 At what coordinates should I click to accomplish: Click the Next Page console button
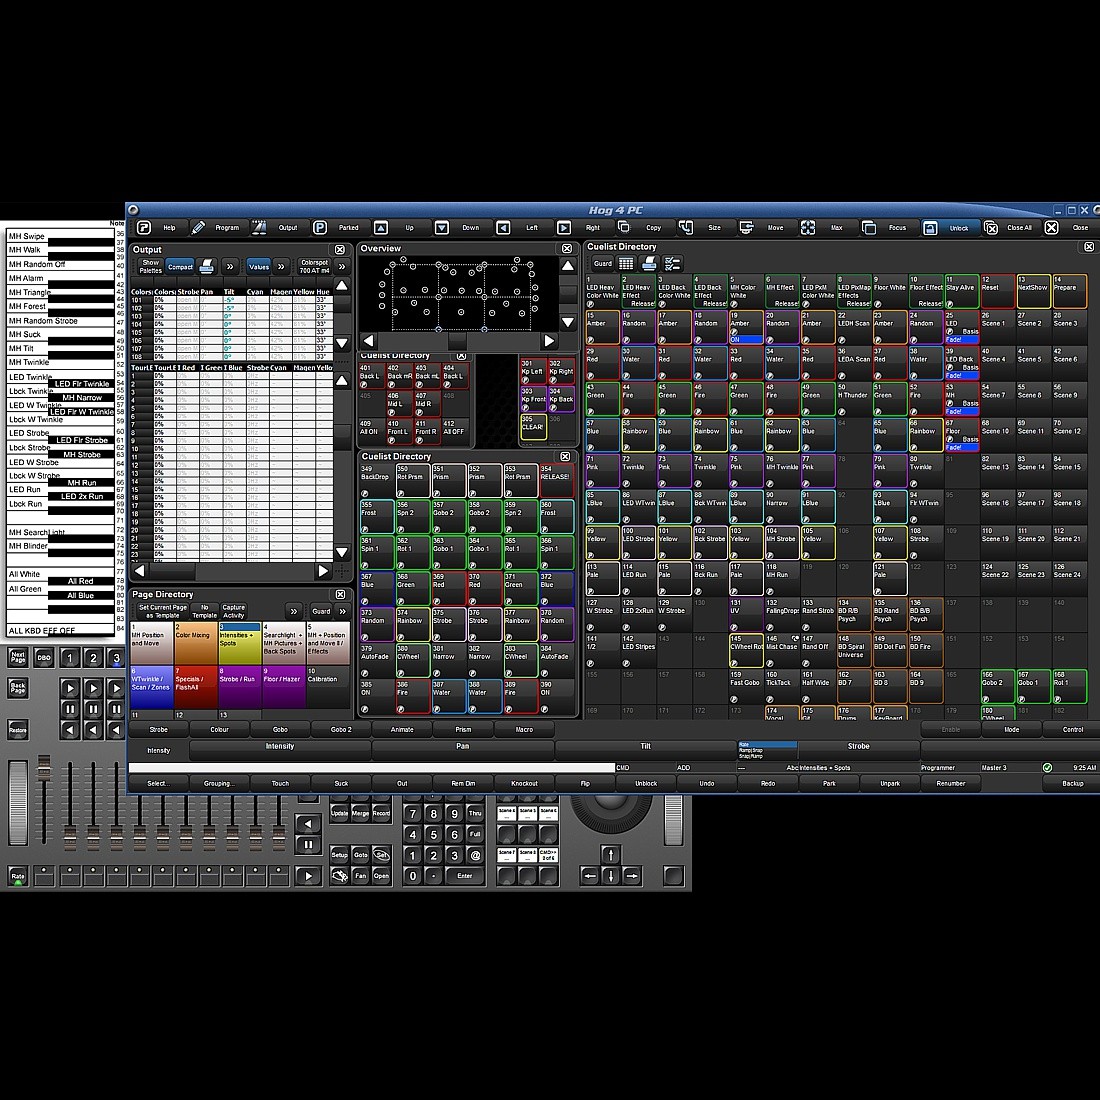(18, 657)
